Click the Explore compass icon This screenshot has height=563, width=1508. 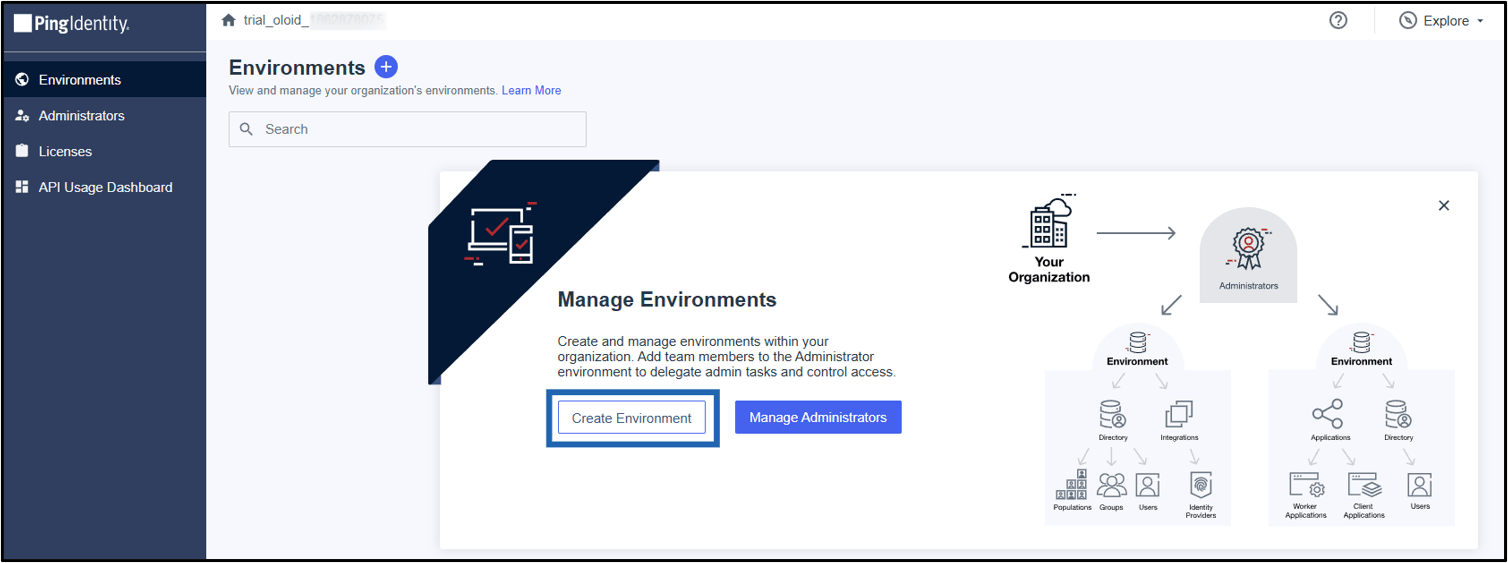[1408, 20]
